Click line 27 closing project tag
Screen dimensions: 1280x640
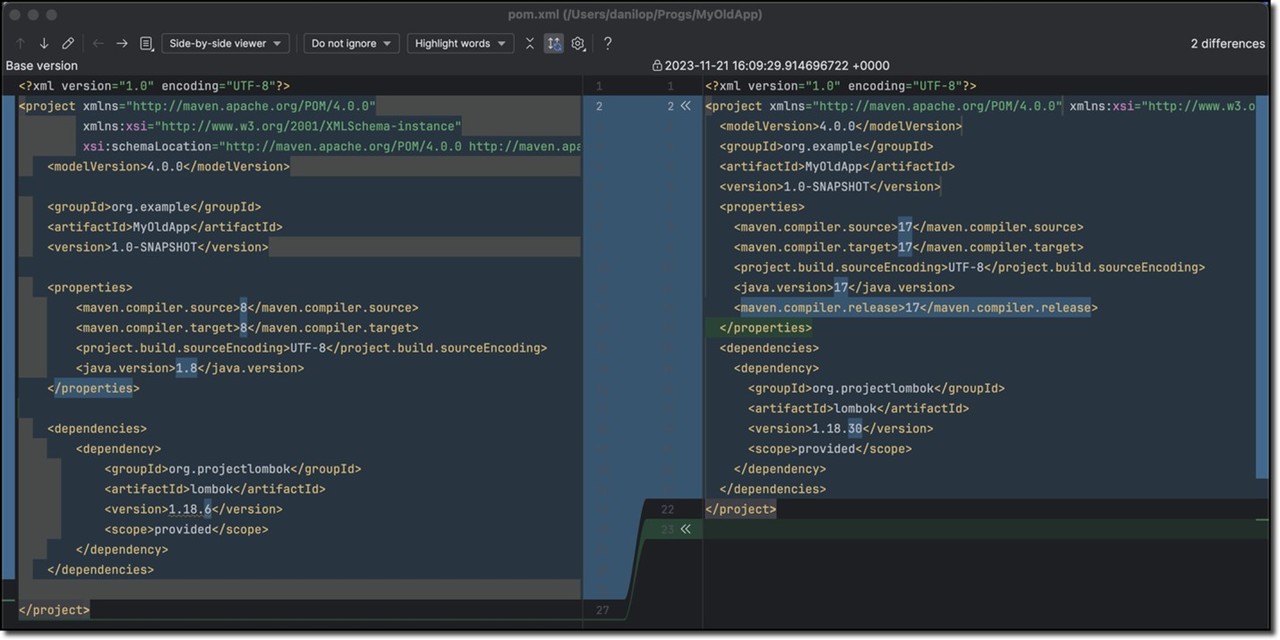[x=54, y=610]
